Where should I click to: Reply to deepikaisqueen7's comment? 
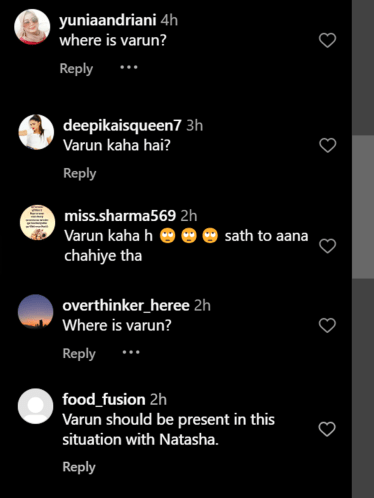[x=80, y=174]
